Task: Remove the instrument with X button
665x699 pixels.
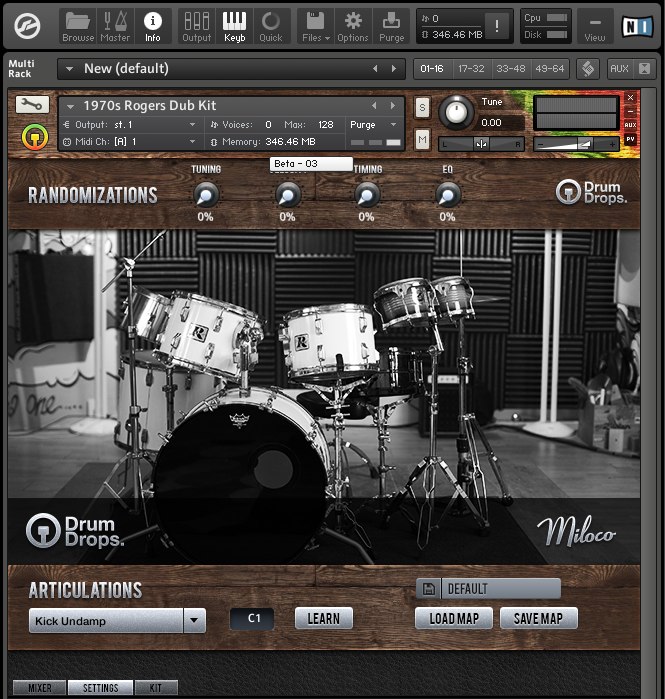Action: click(630, 98)
